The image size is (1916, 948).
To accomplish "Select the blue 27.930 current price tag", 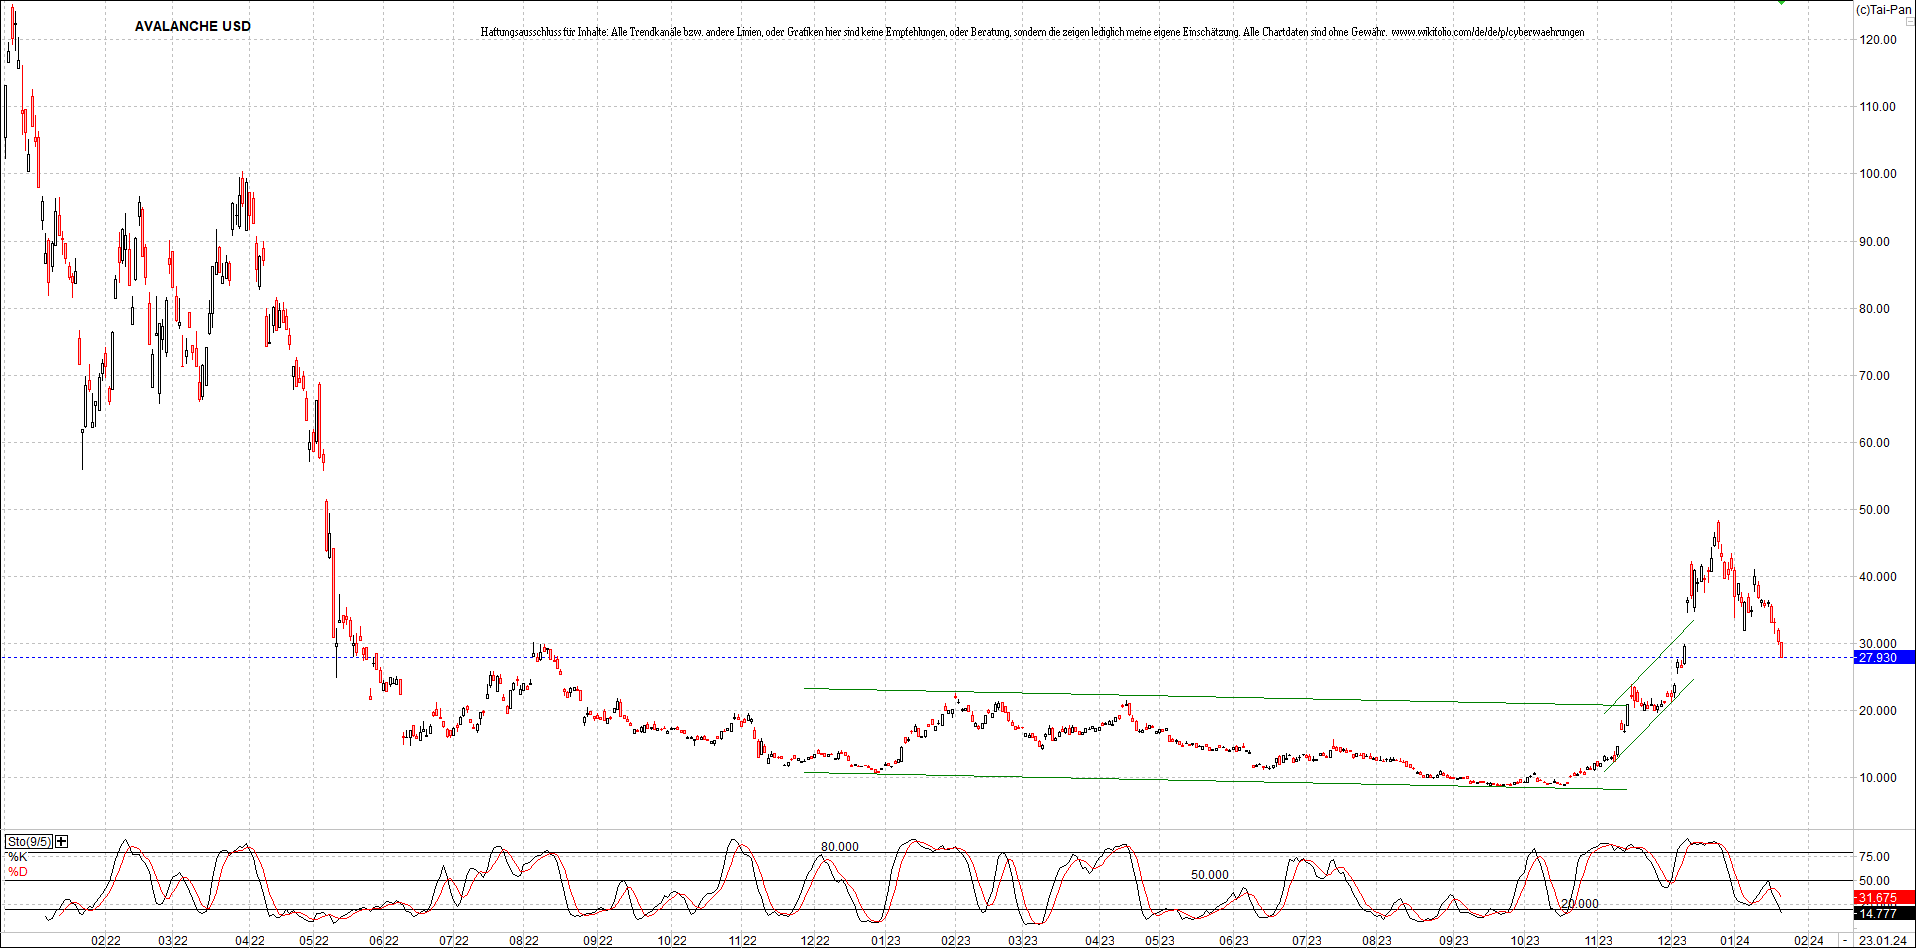I will [x=1883, y=658].
